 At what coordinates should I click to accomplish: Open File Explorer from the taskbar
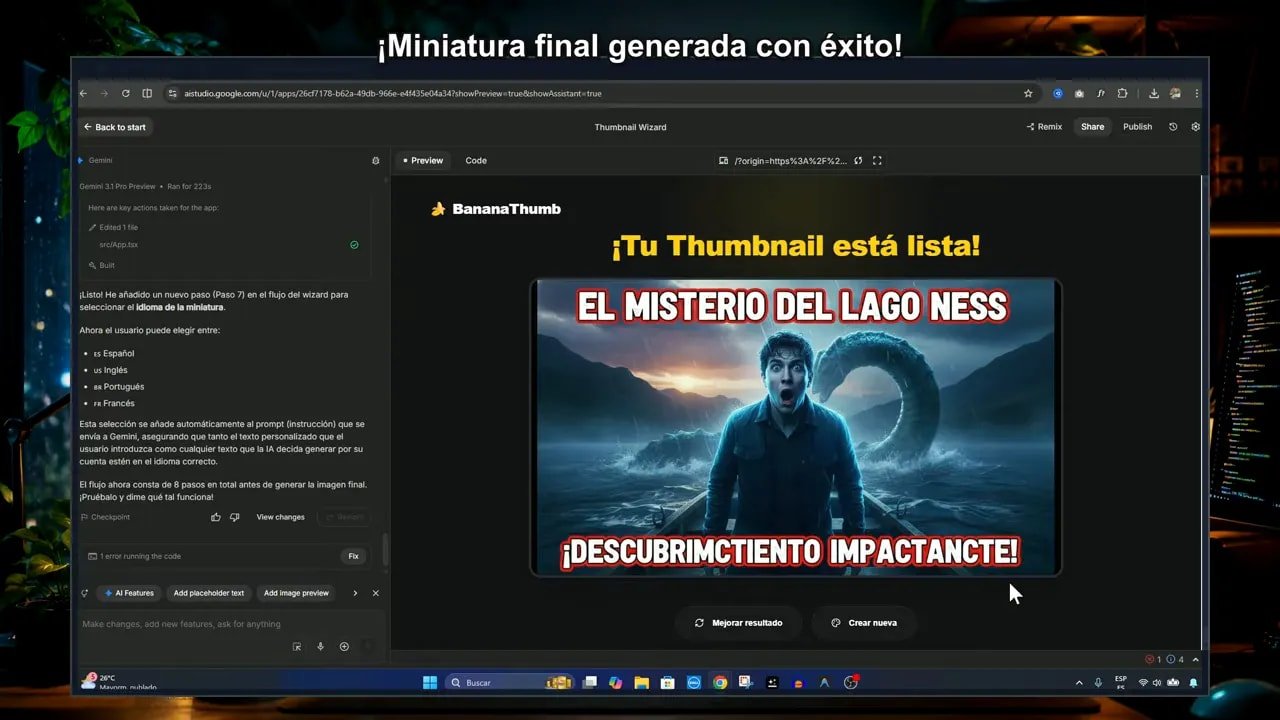641,683
